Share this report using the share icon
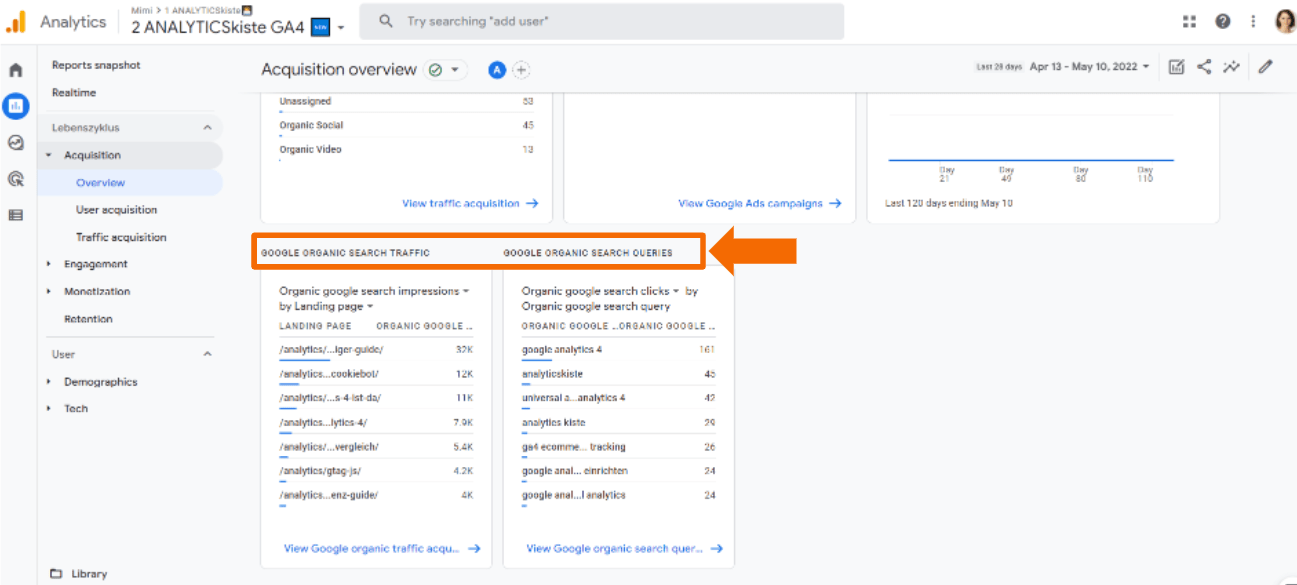Image resolution: width=1297 pixels, height=585 pixels. [x=1203, y=66]
